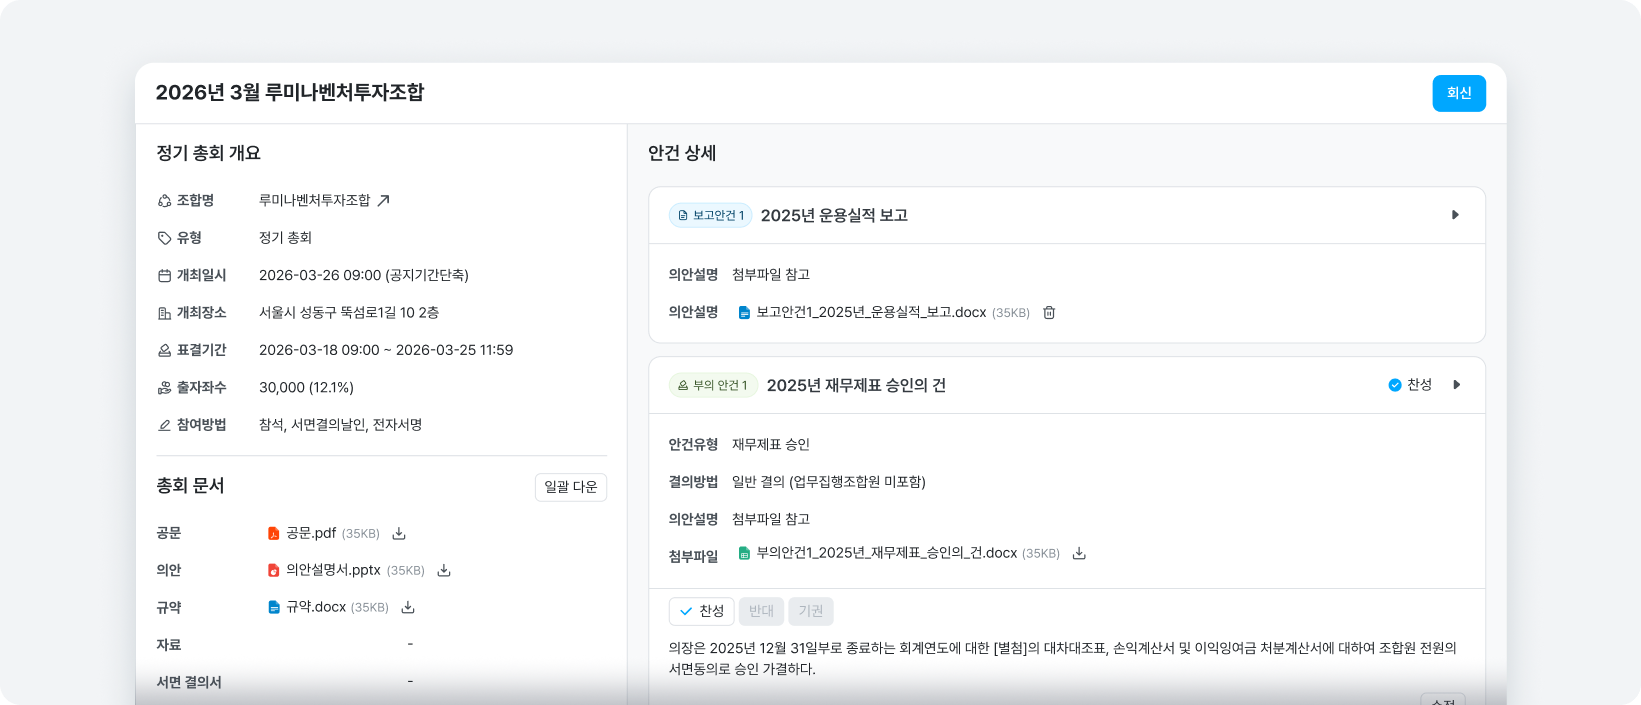Click the 공문.pdf file icon
This screenshot has width=1641, height=705.
273,534
